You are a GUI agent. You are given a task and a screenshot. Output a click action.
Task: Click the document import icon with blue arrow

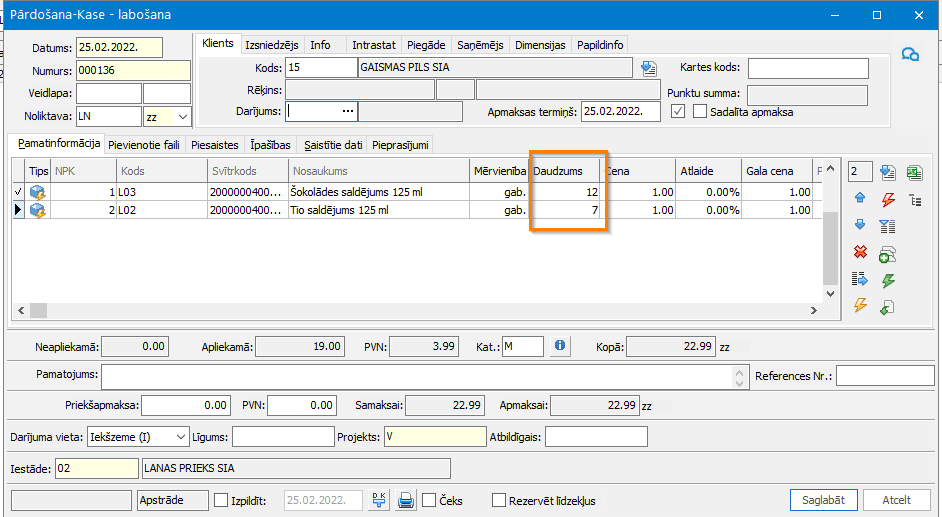tap(887, 172)
